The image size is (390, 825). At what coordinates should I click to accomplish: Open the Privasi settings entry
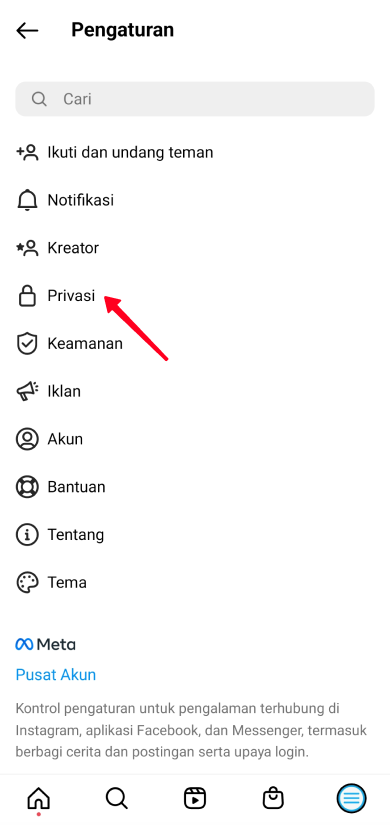tap(195, 296)
